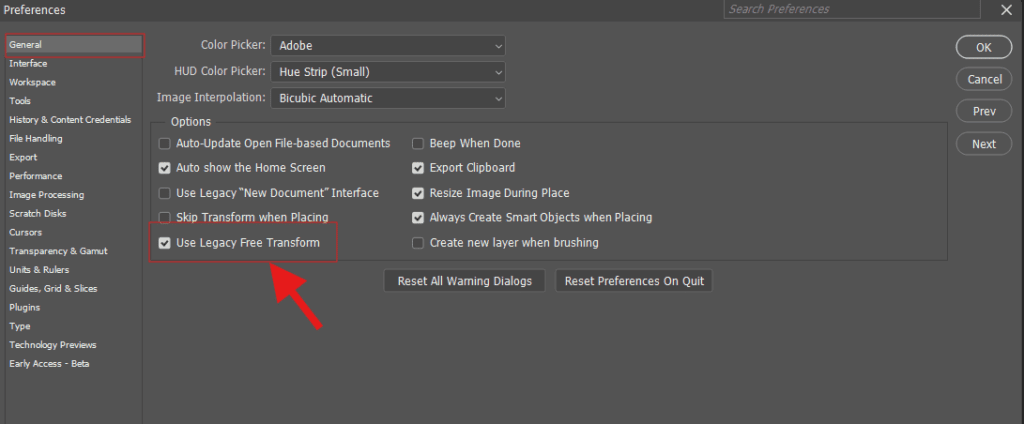Open Technology Previews settings

[53, 345]
